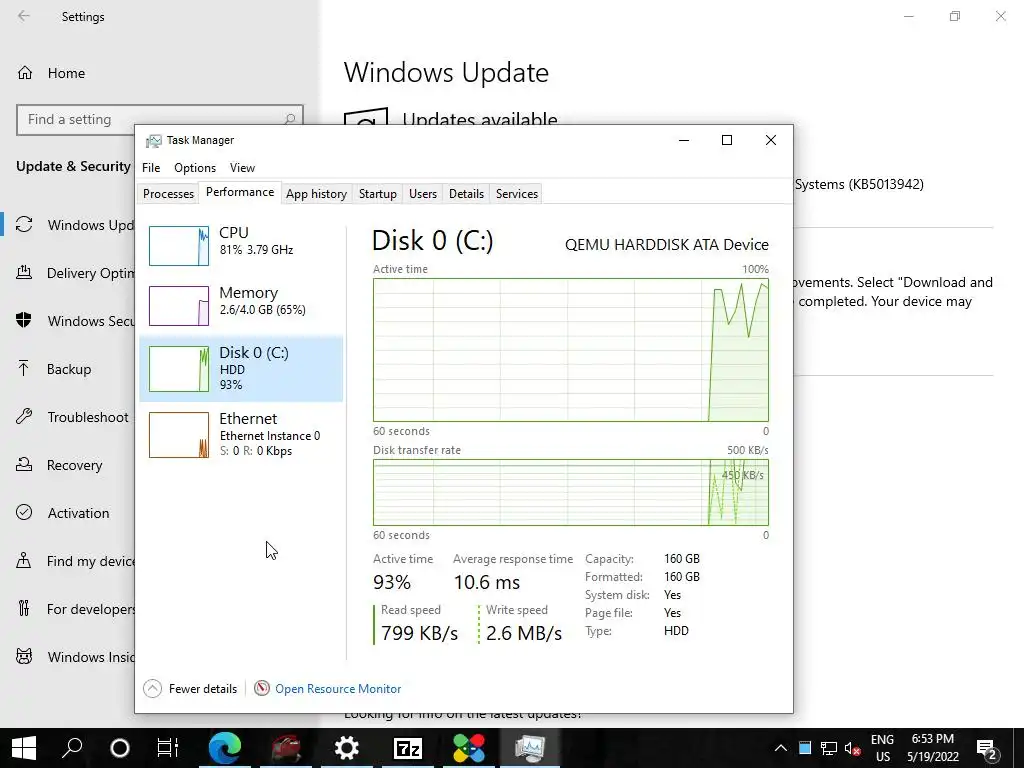
Task: Switch to the App history tab
Action: coord(316,194)
